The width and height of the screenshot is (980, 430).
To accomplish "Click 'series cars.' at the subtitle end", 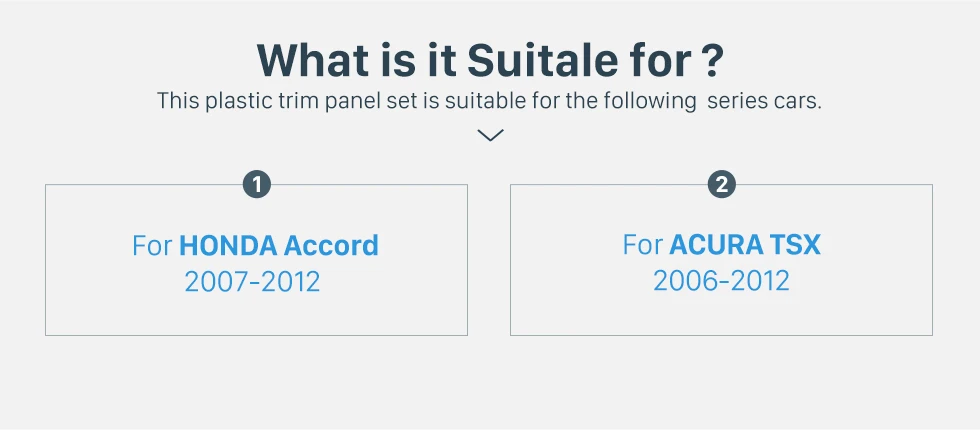I will (x=764, y=101).
